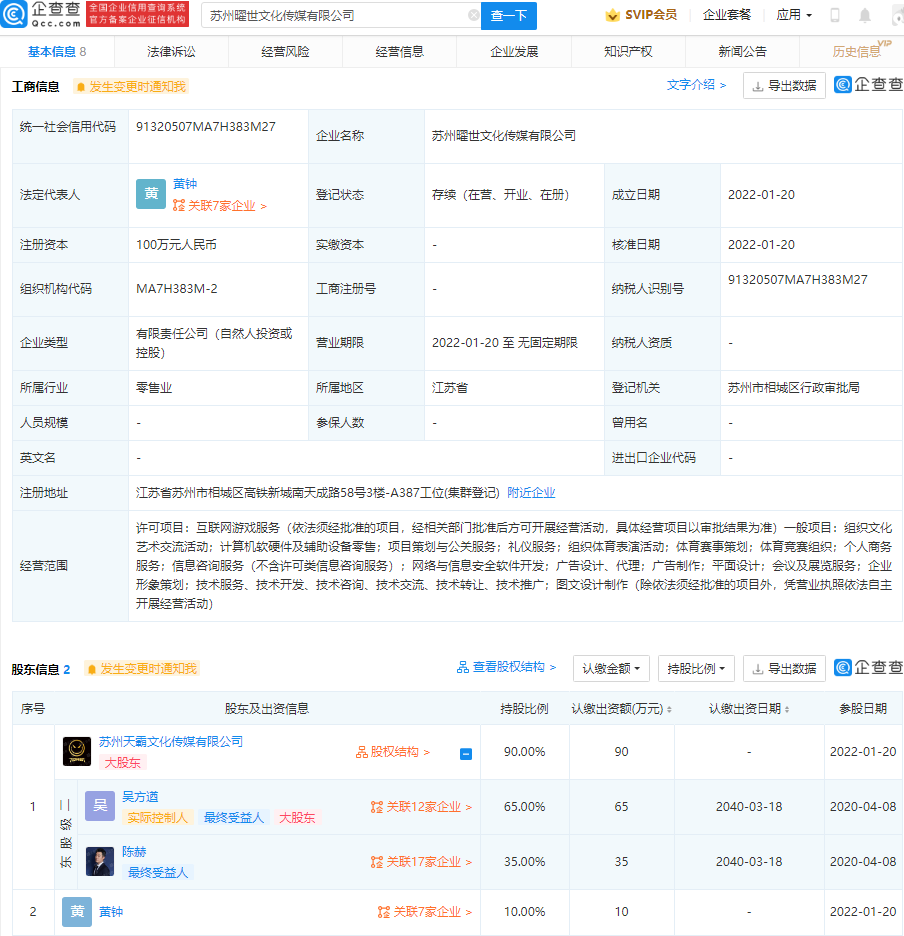This screenshot has width=904, height=936.
Task: Open 附近企业 link beside address
Action: (531, 492)
